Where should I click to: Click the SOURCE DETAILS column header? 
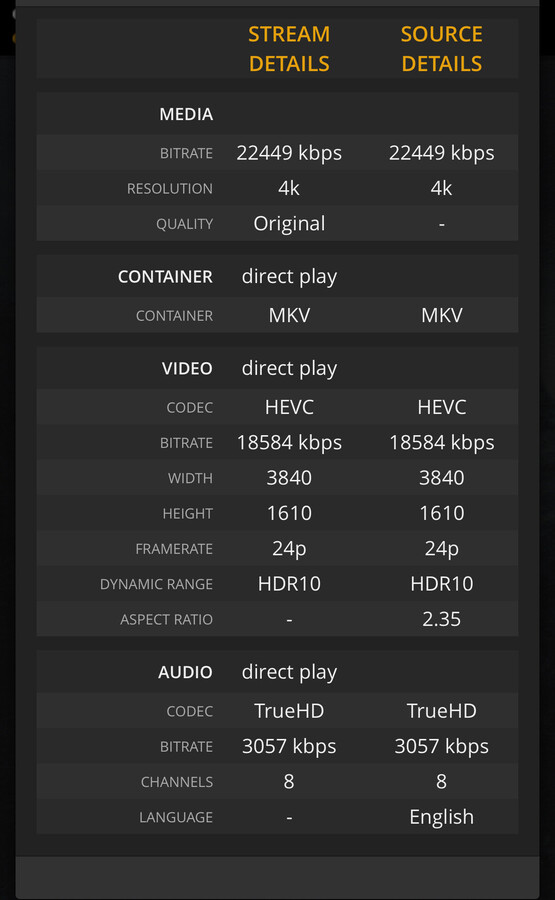[441, 49]
